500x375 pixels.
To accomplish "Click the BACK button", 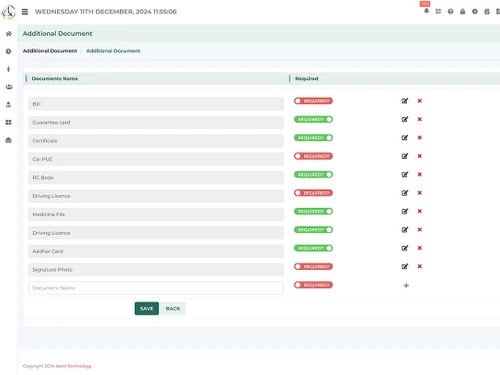I will [x=173, y=308].
